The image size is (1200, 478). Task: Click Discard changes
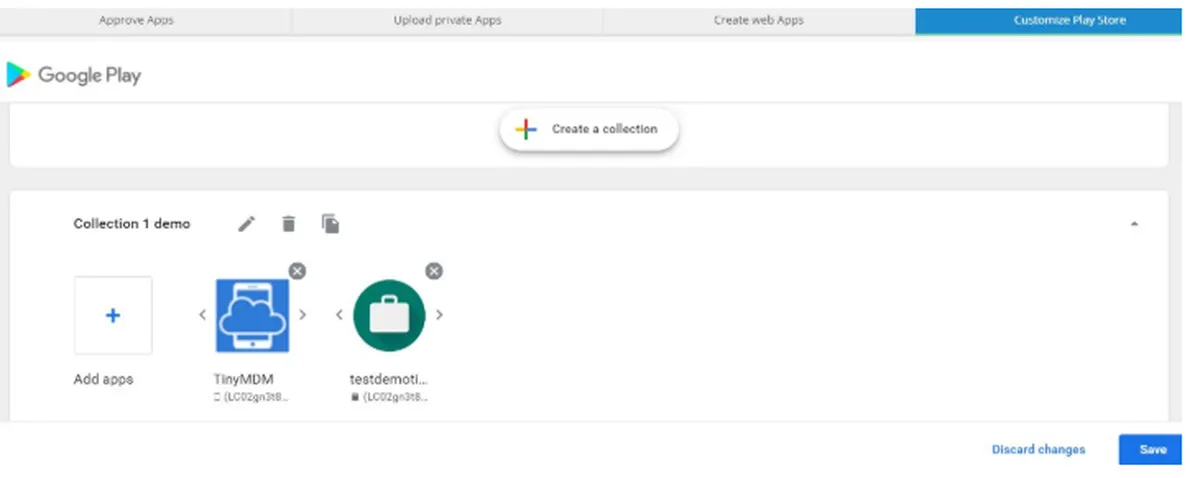point(1038,450)
